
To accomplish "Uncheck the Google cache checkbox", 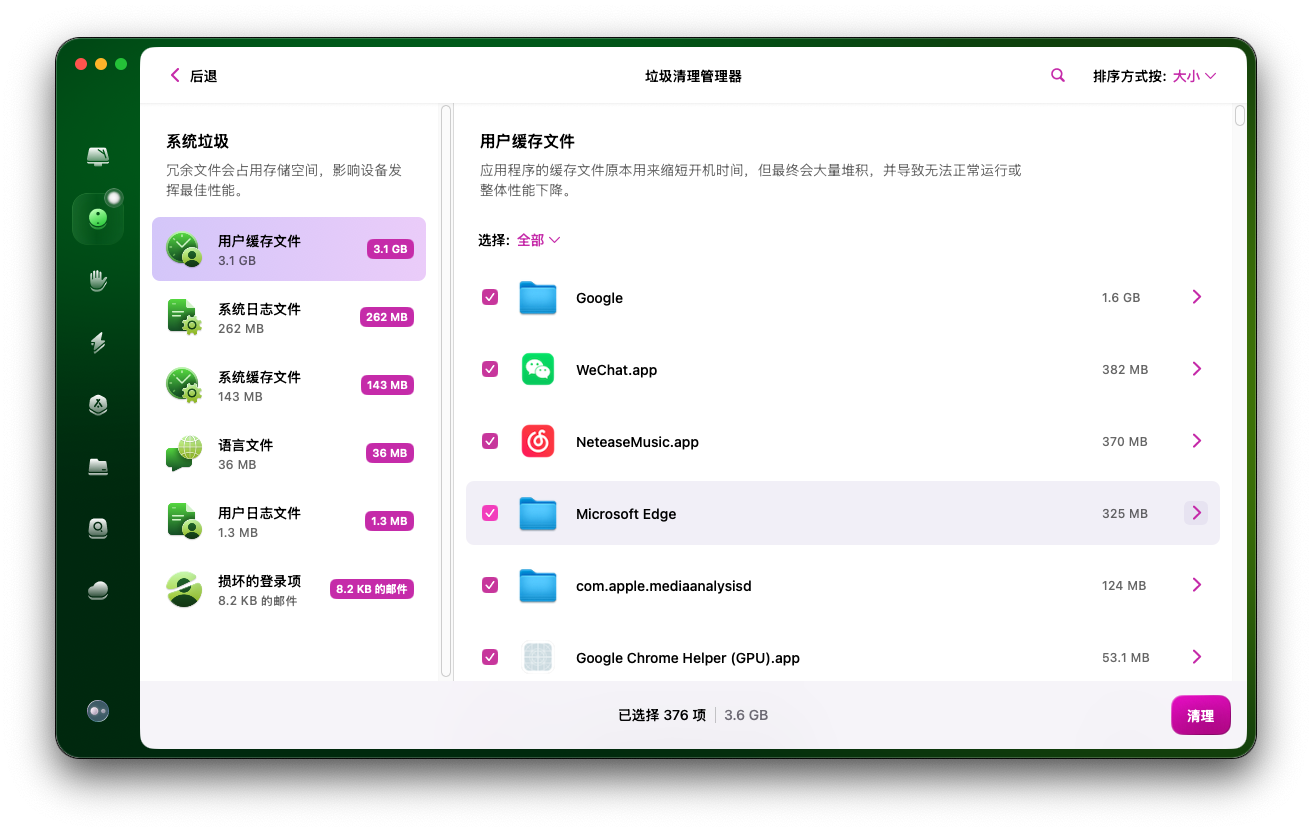I will click(490, 297).
